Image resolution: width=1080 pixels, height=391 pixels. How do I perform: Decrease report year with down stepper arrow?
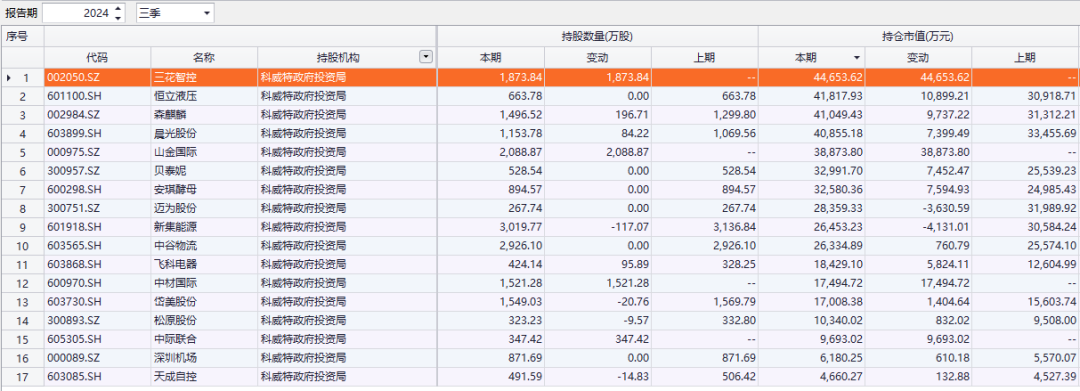tap(118, 17)
